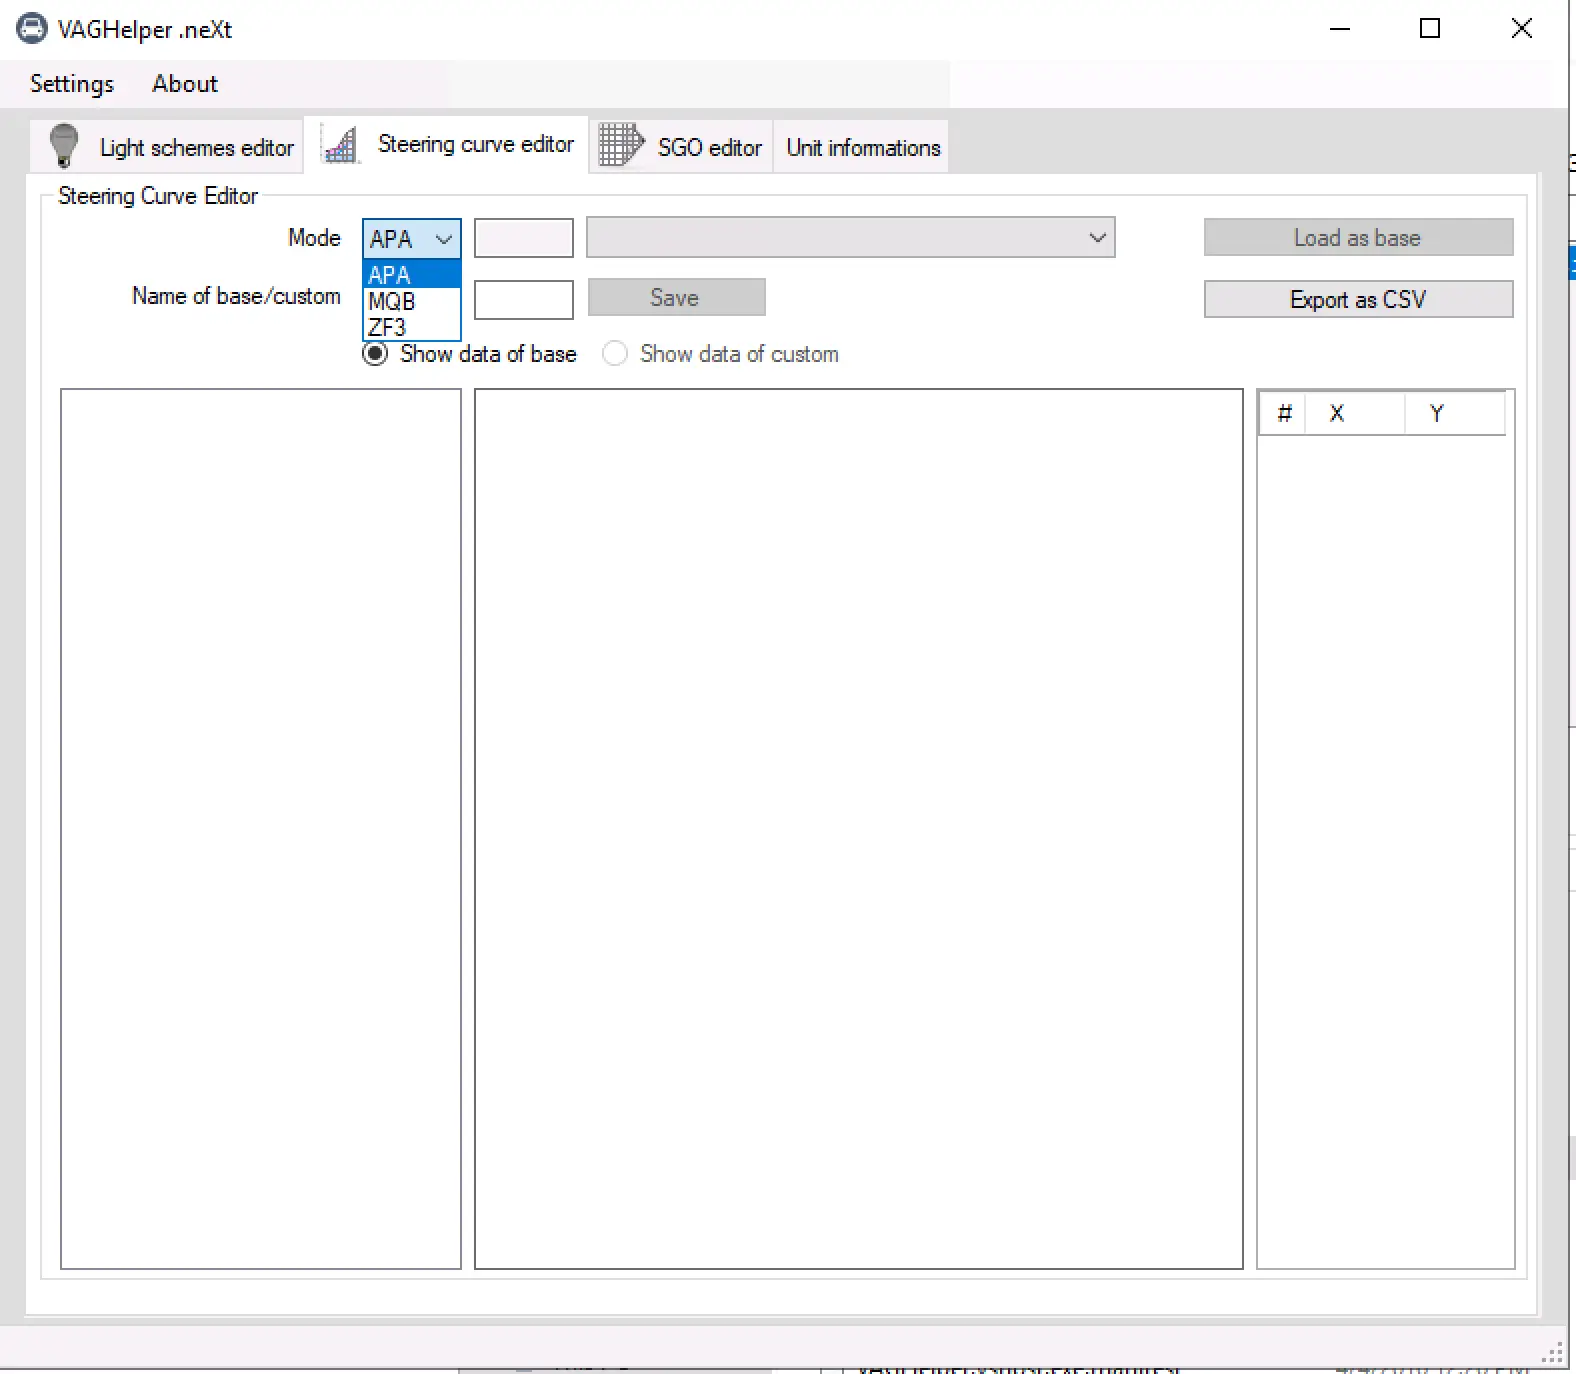
Task: Collapse the Mode combo box arrow
Action: (444, 239)
